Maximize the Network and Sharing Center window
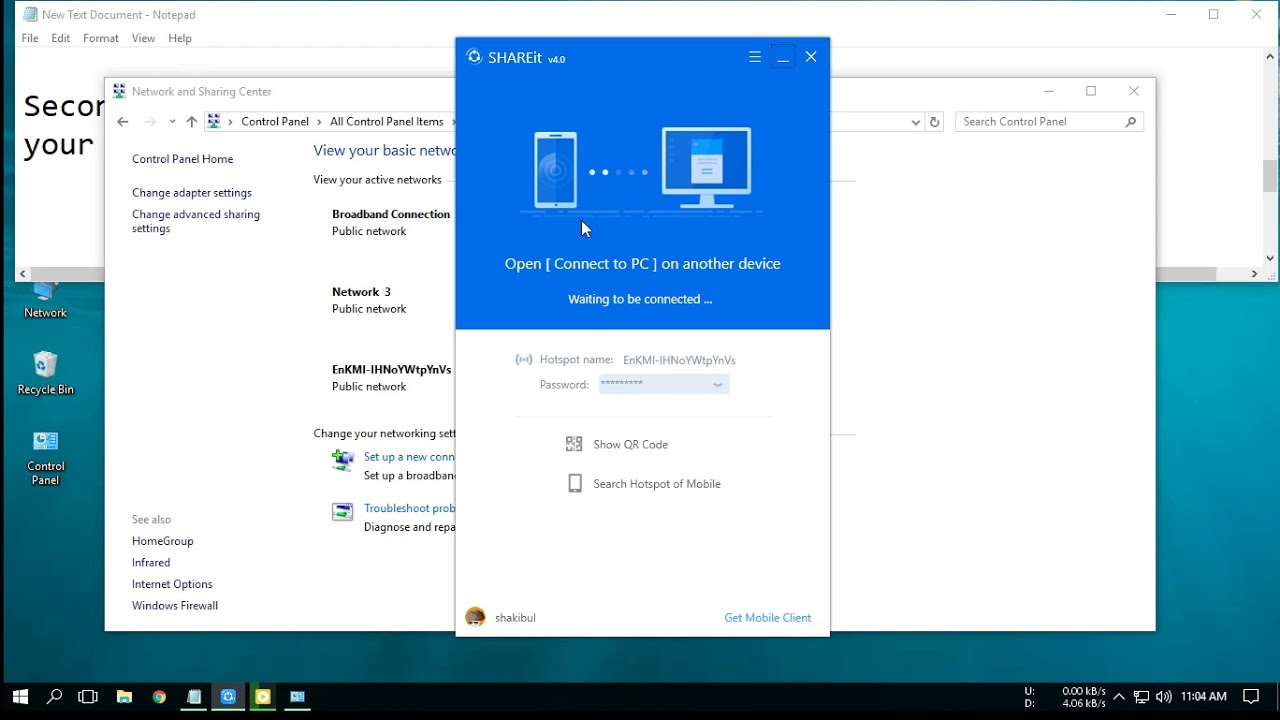 [1091, 91]
